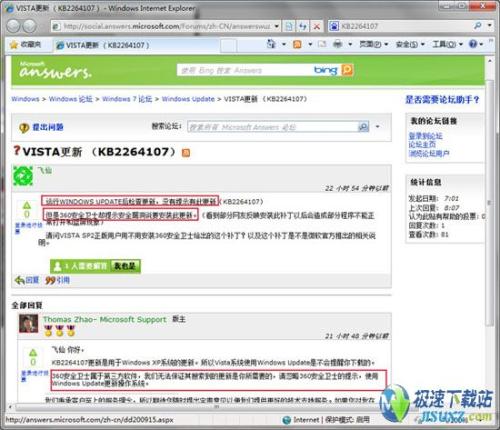Viewport: 500px width, 430px height.
Task: Open the 工具 (Tools) menu
Action: point(447,44)
